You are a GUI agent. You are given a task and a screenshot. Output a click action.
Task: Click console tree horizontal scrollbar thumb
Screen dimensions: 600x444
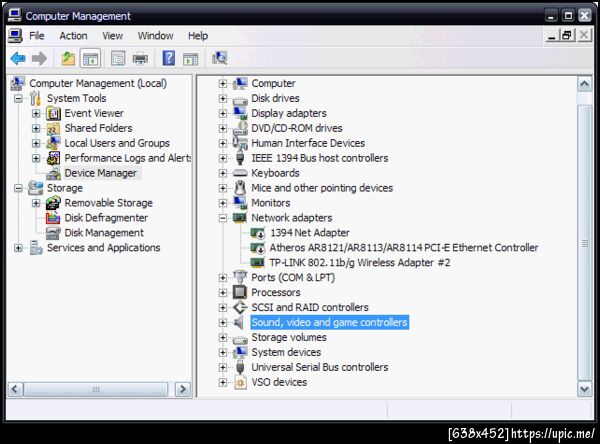click(x=96, y=390)
